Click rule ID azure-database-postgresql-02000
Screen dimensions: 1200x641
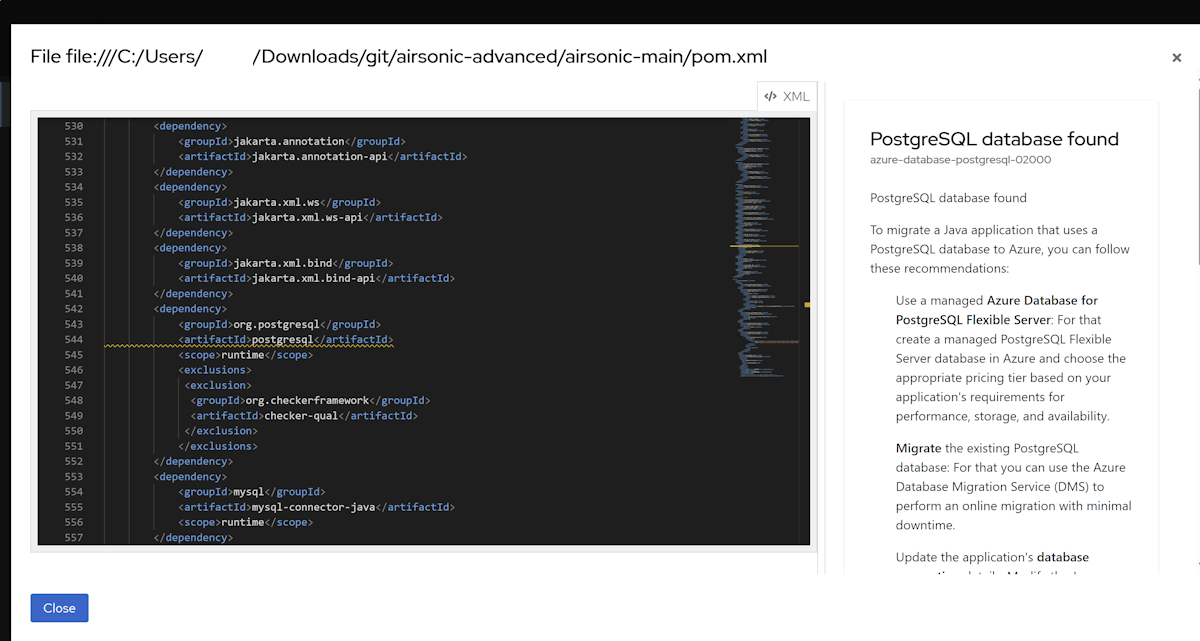tap(960, 160)
